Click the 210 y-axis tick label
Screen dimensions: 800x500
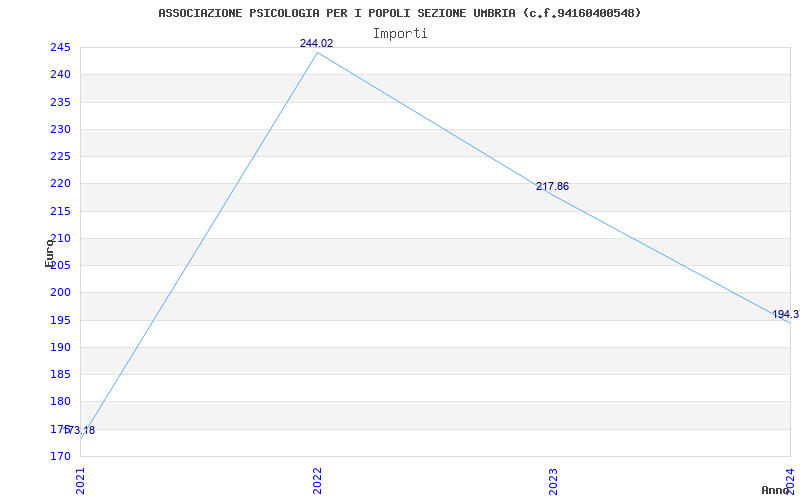(x=60, y=238)
